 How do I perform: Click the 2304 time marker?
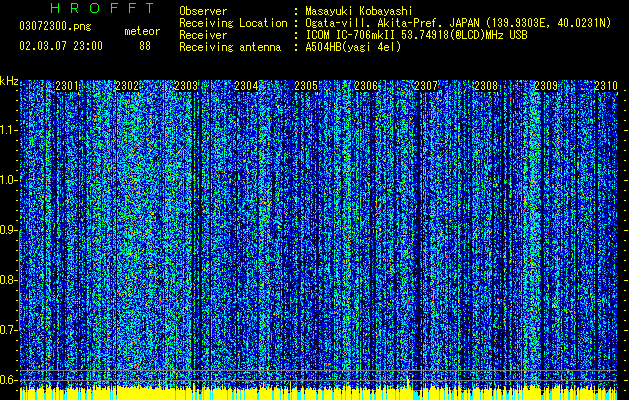click(x=246, y=86)
